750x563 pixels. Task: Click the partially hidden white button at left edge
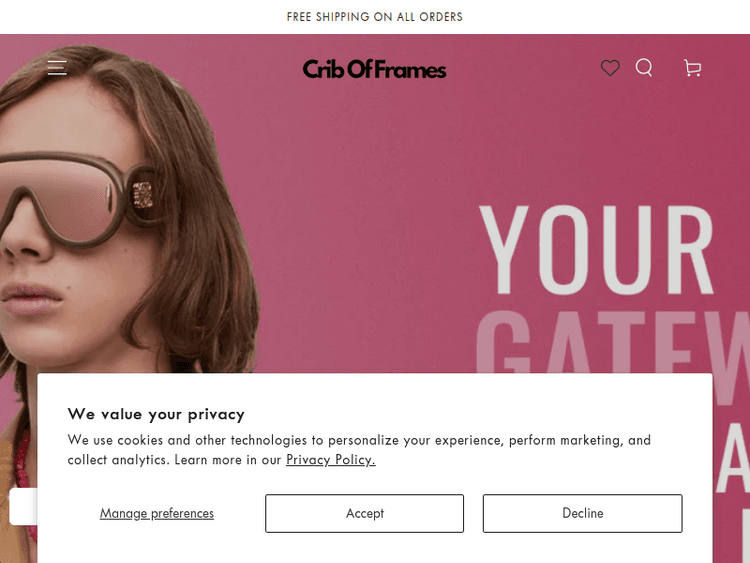coord(22,506)
